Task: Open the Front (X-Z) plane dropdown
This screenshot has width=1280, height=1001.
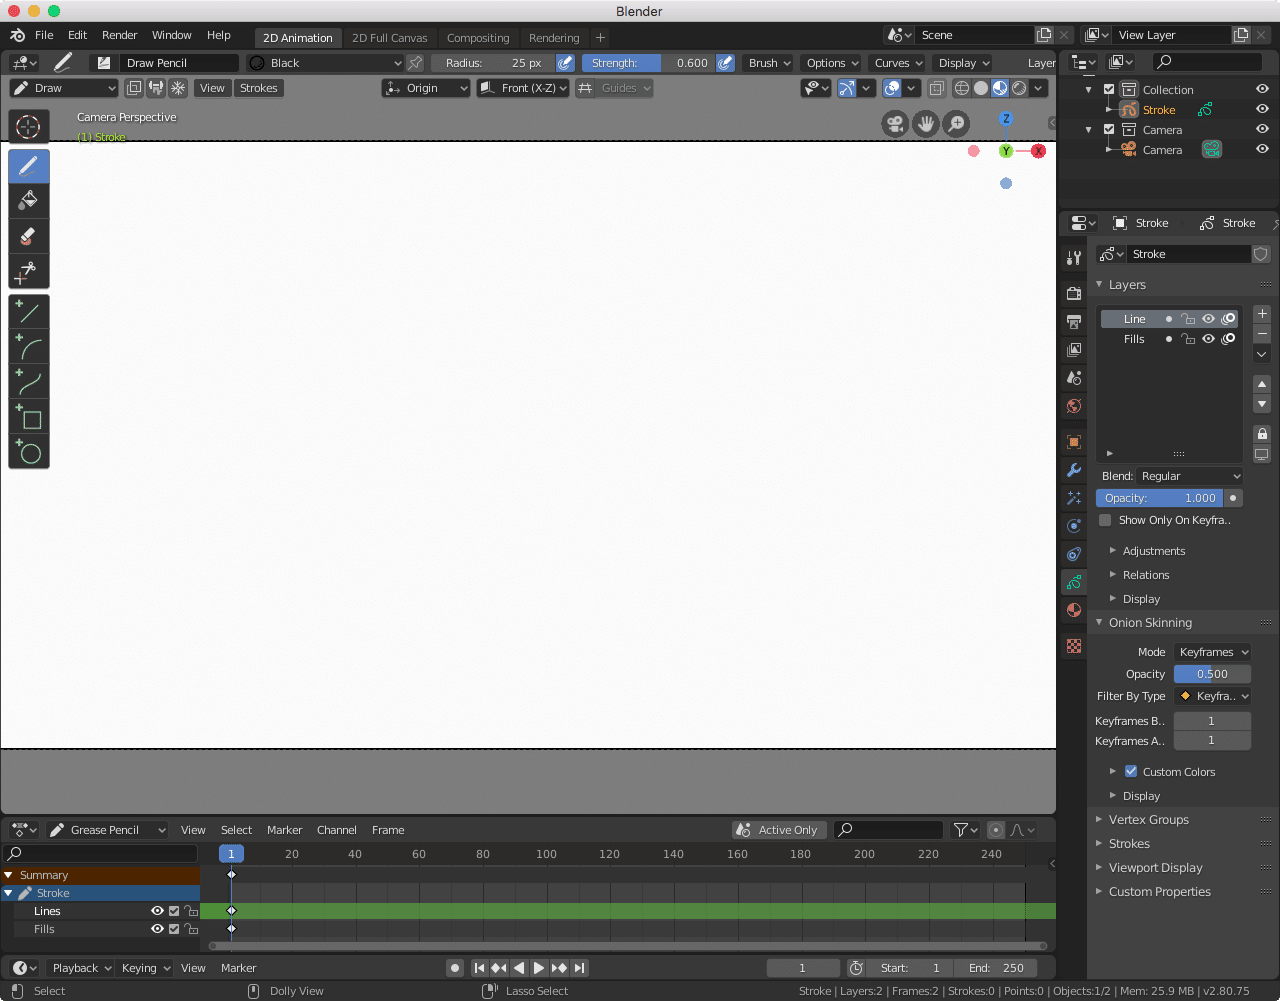Action: click(523, 88)
